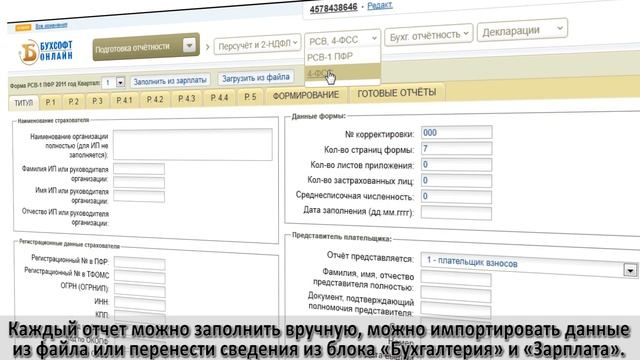
Task: Open the Отчёт представляется dropdown
Action: [x=529, y=265]
